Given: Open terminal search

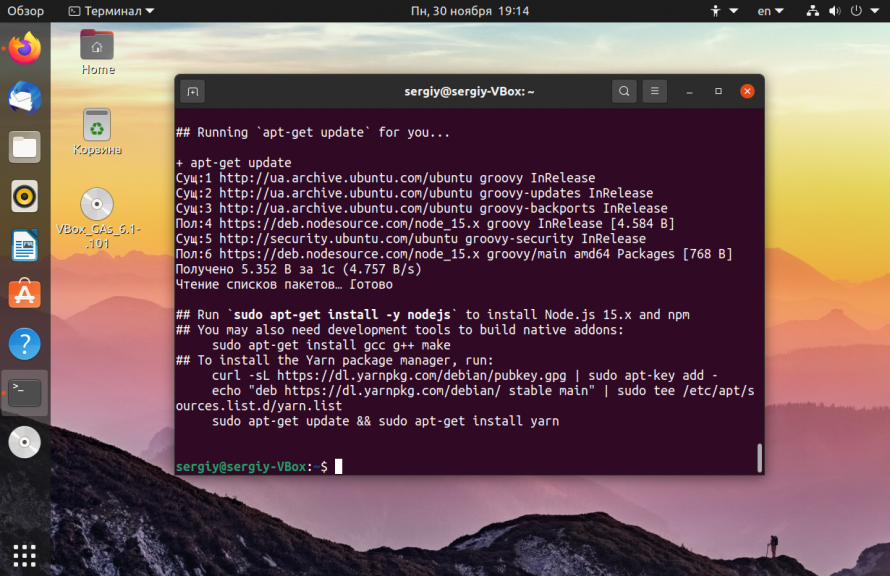Looking at the screenshot, I should coord(624,91).
